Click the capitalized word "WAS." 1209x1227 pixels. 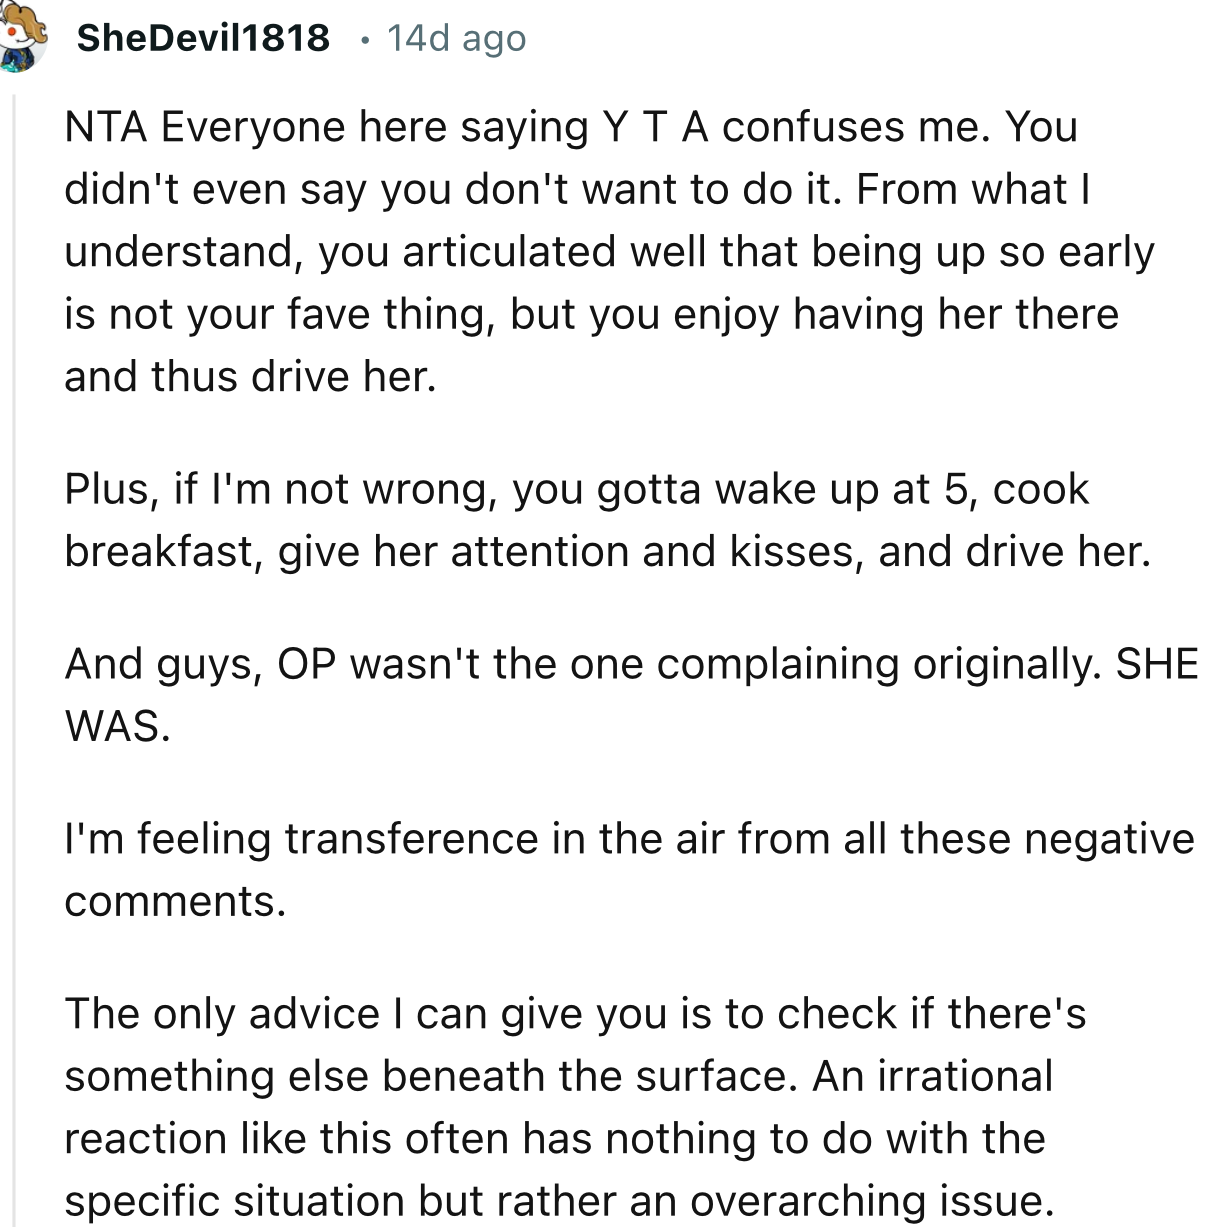tap(117, 727)
